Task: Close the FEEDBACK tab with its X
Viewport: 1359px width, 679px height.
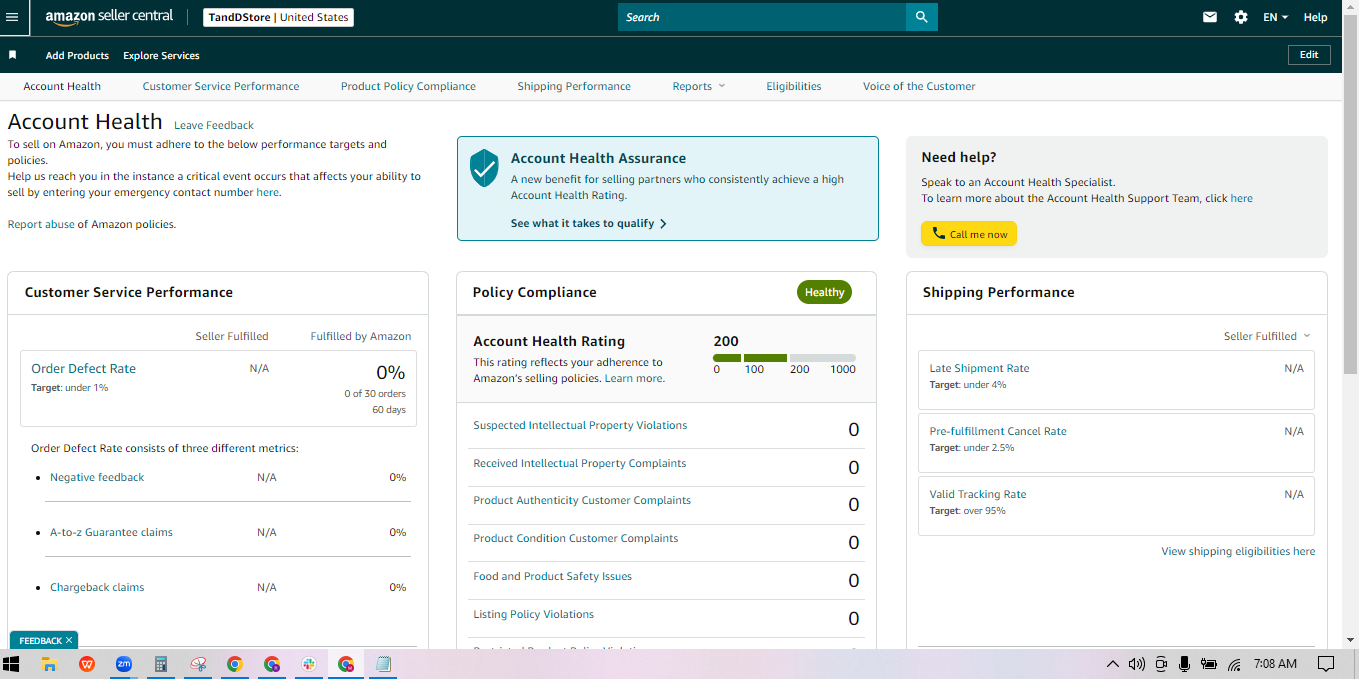Action: point(69,640)
